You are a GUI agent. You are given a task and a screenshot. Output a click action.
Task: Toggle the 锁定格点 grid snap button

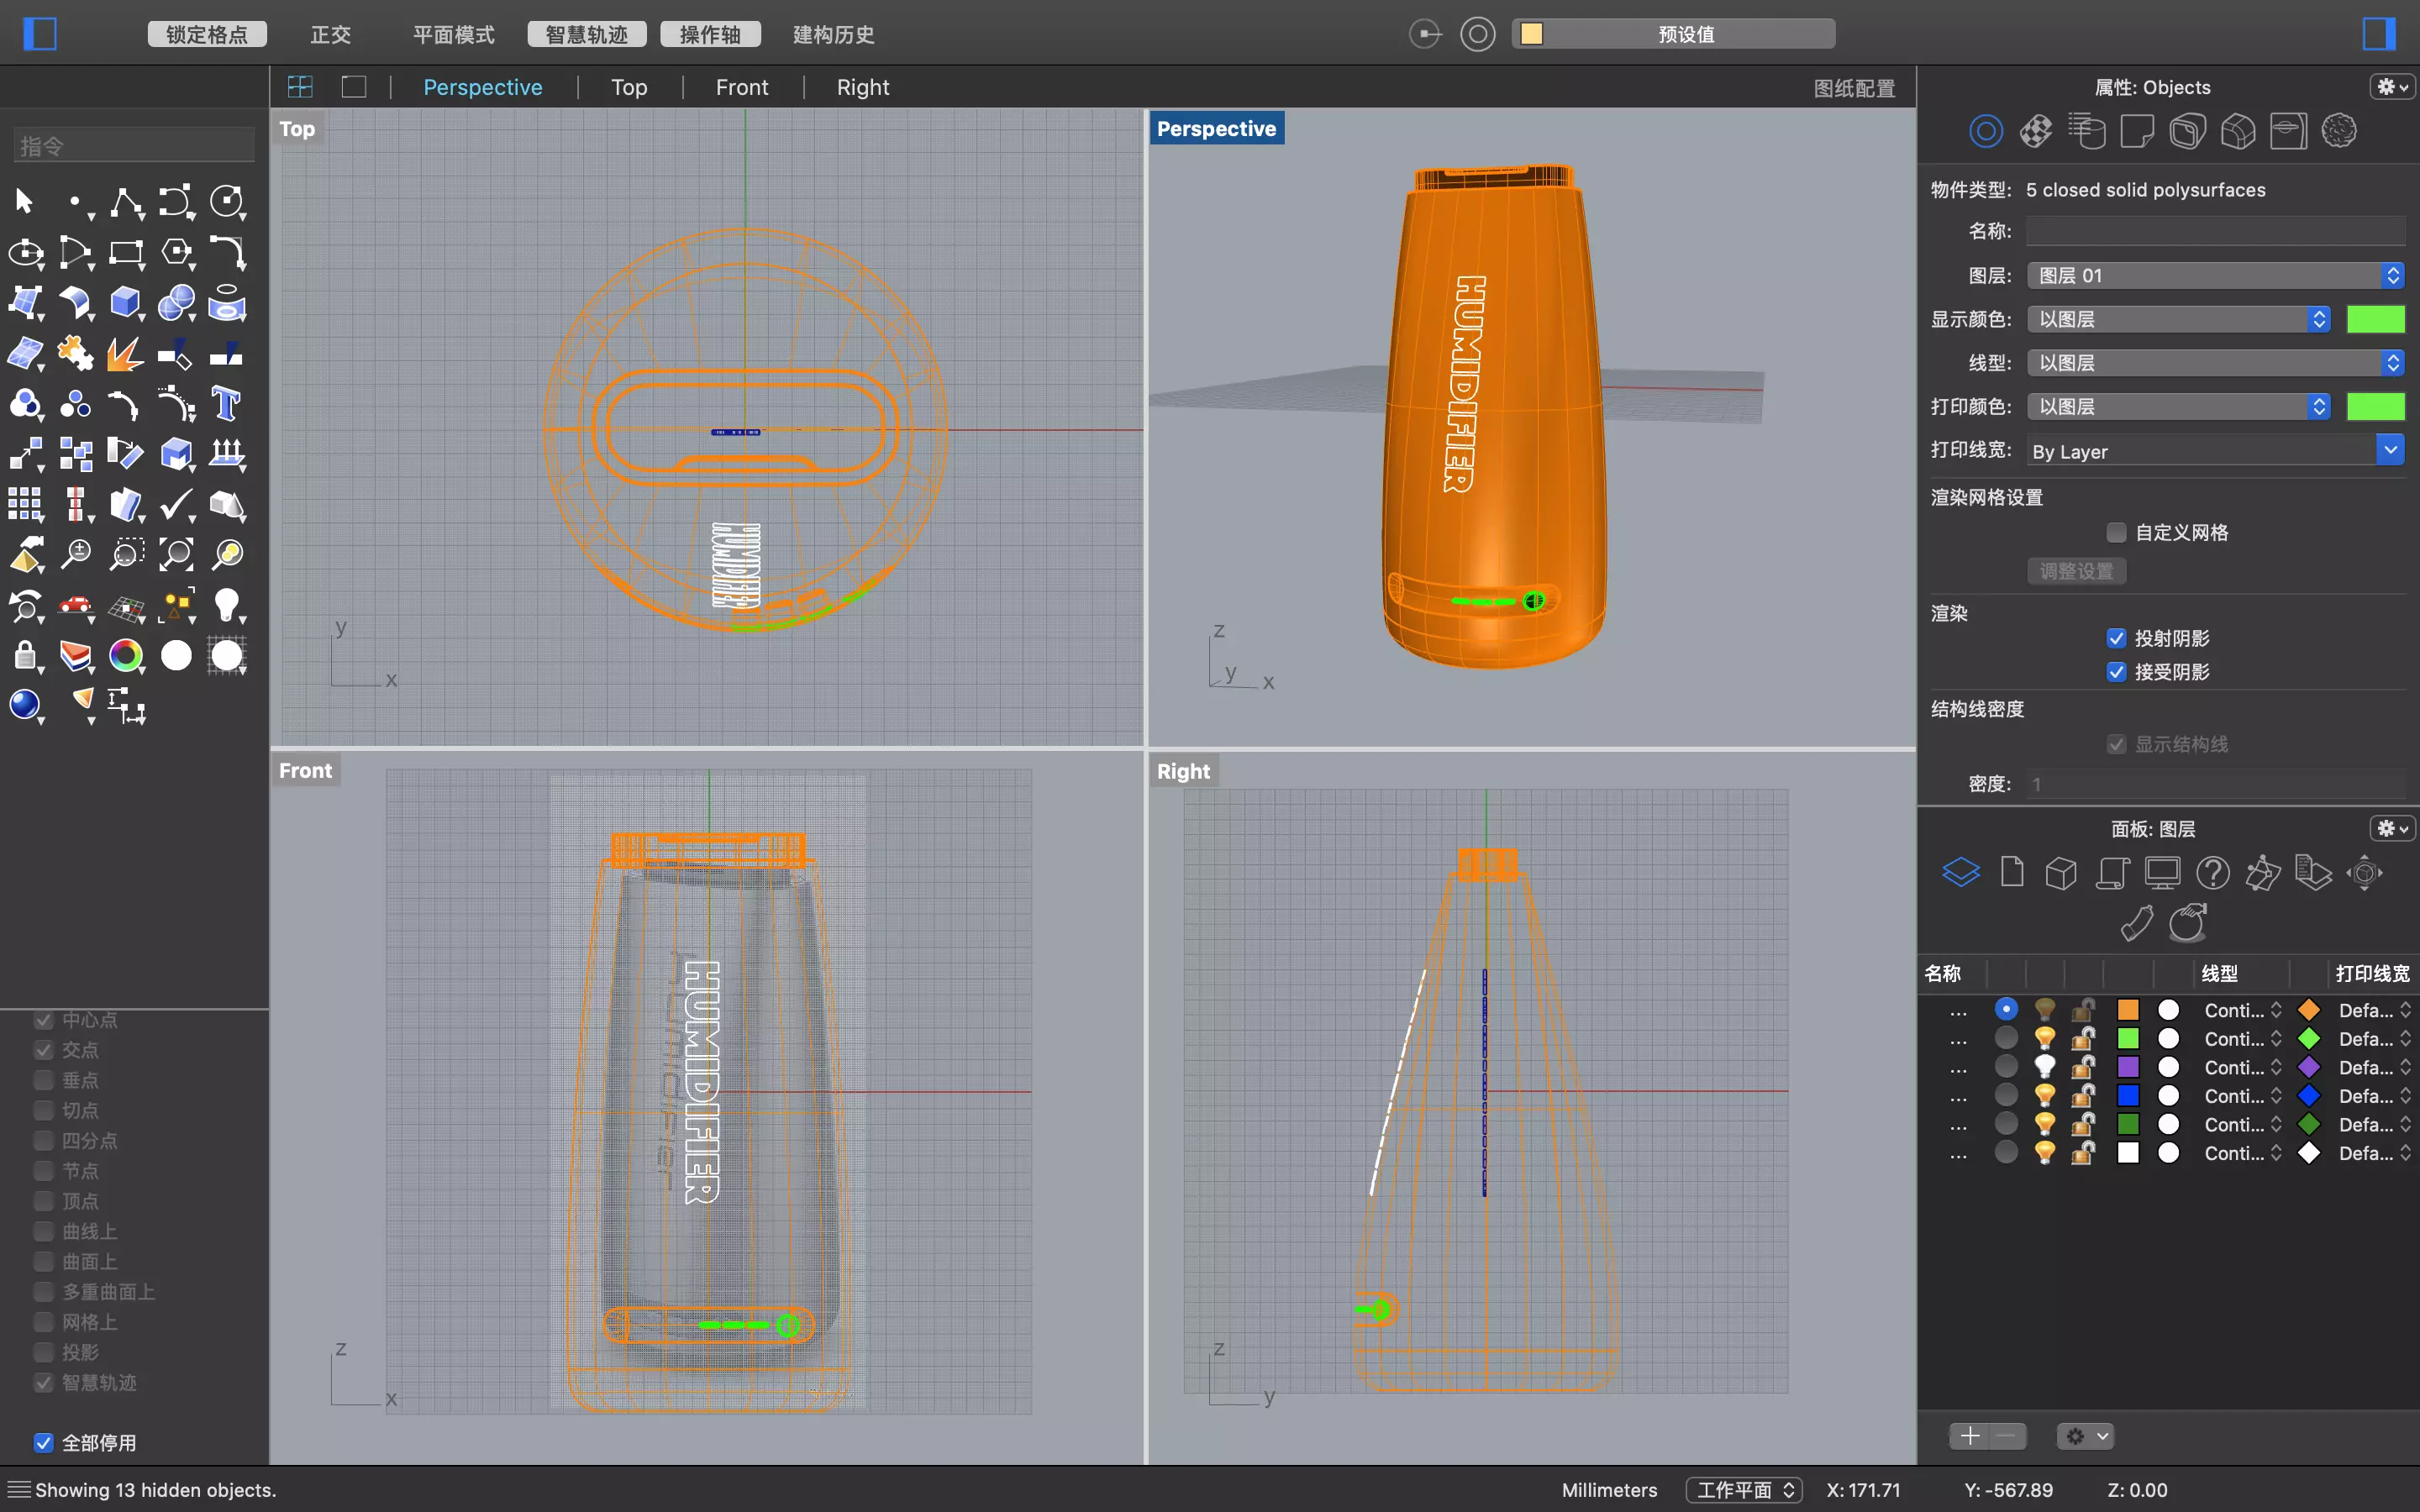coord(207,34)
